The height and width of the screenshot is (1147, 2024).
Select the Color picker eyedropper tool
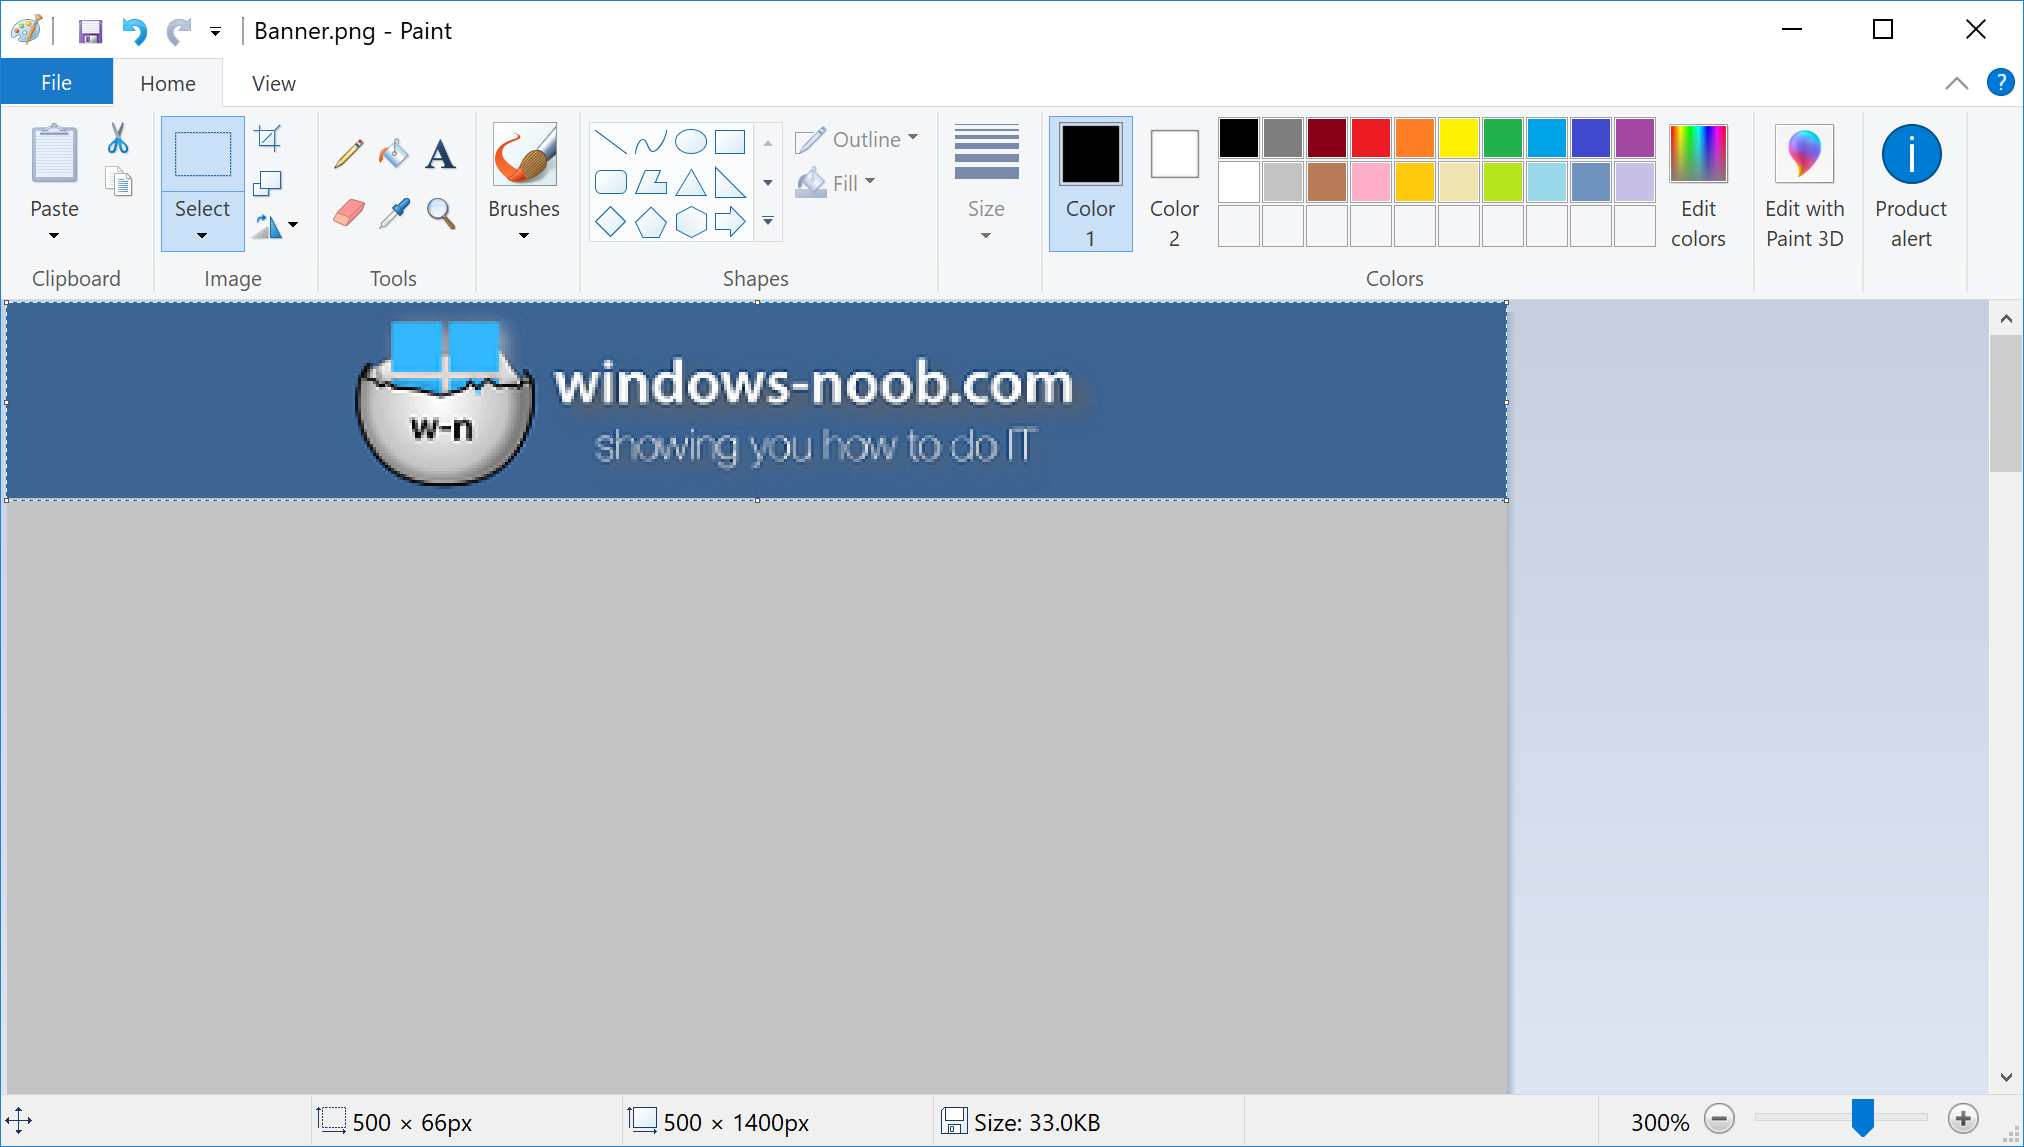(394, 212)
